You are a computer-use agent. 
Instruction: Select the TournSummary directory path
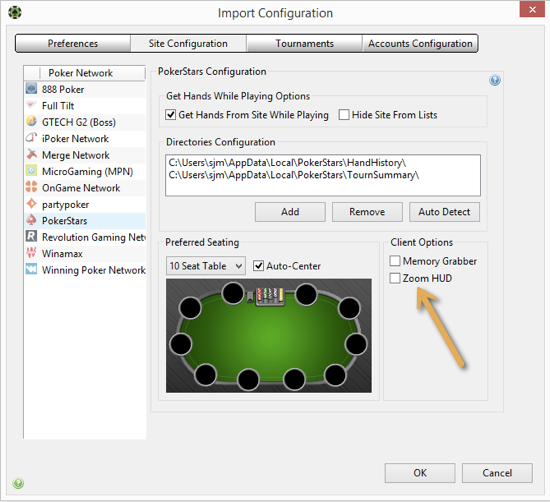click(294, 175)
